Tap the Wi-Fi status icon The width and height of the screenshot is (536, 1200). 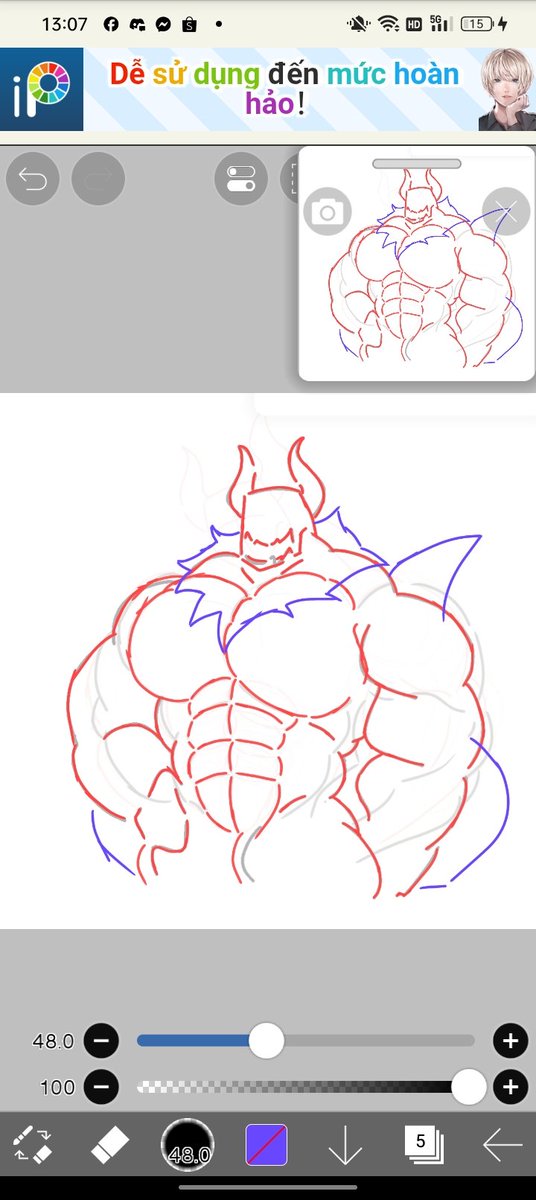tap(388, 23)
